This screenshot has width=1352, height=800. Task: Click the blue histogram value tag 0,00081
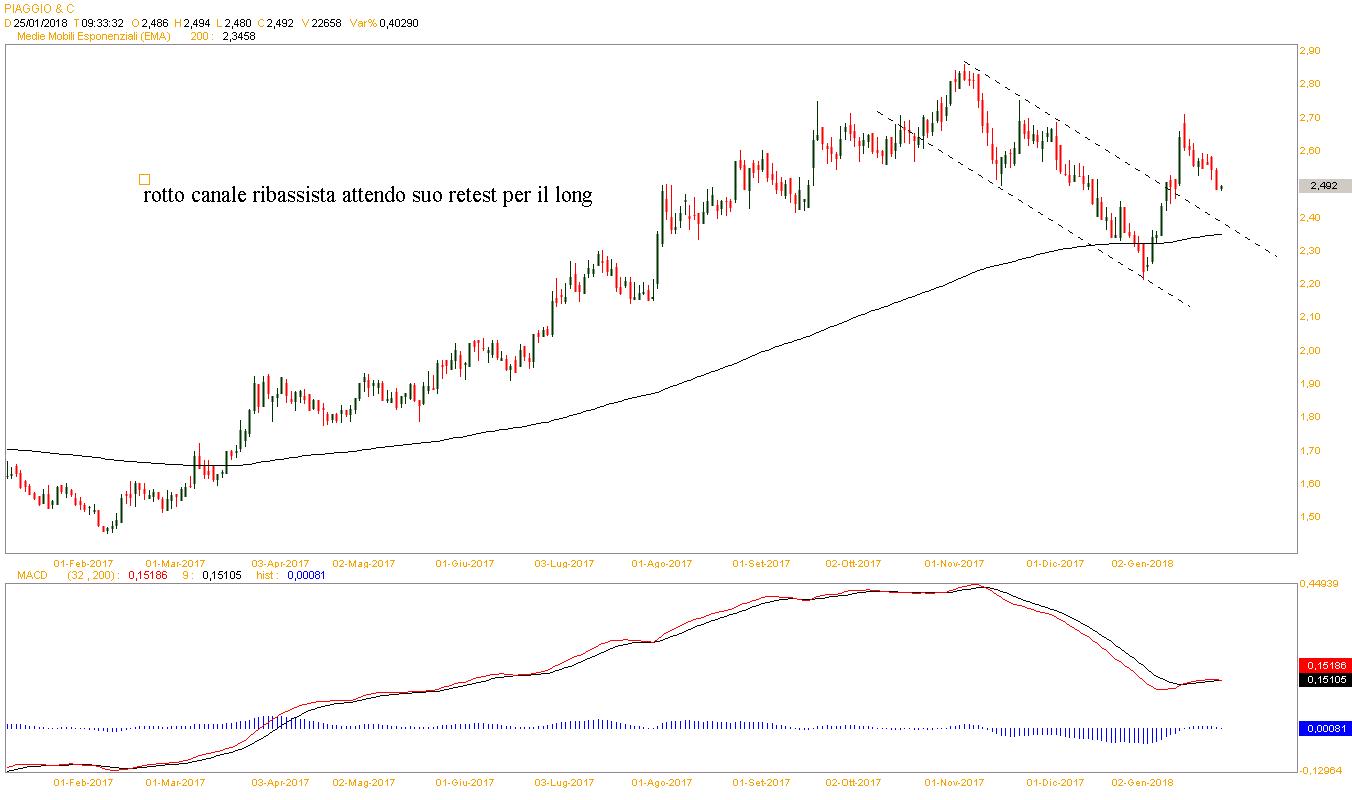pos(1324,728)
